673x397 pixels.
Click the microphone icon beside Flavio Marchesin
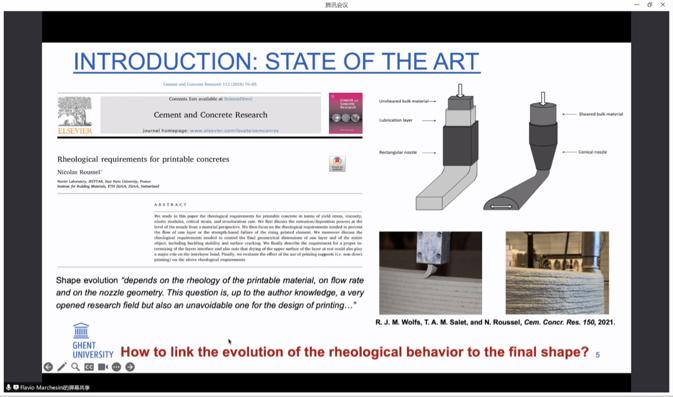[x=8, y=387]
